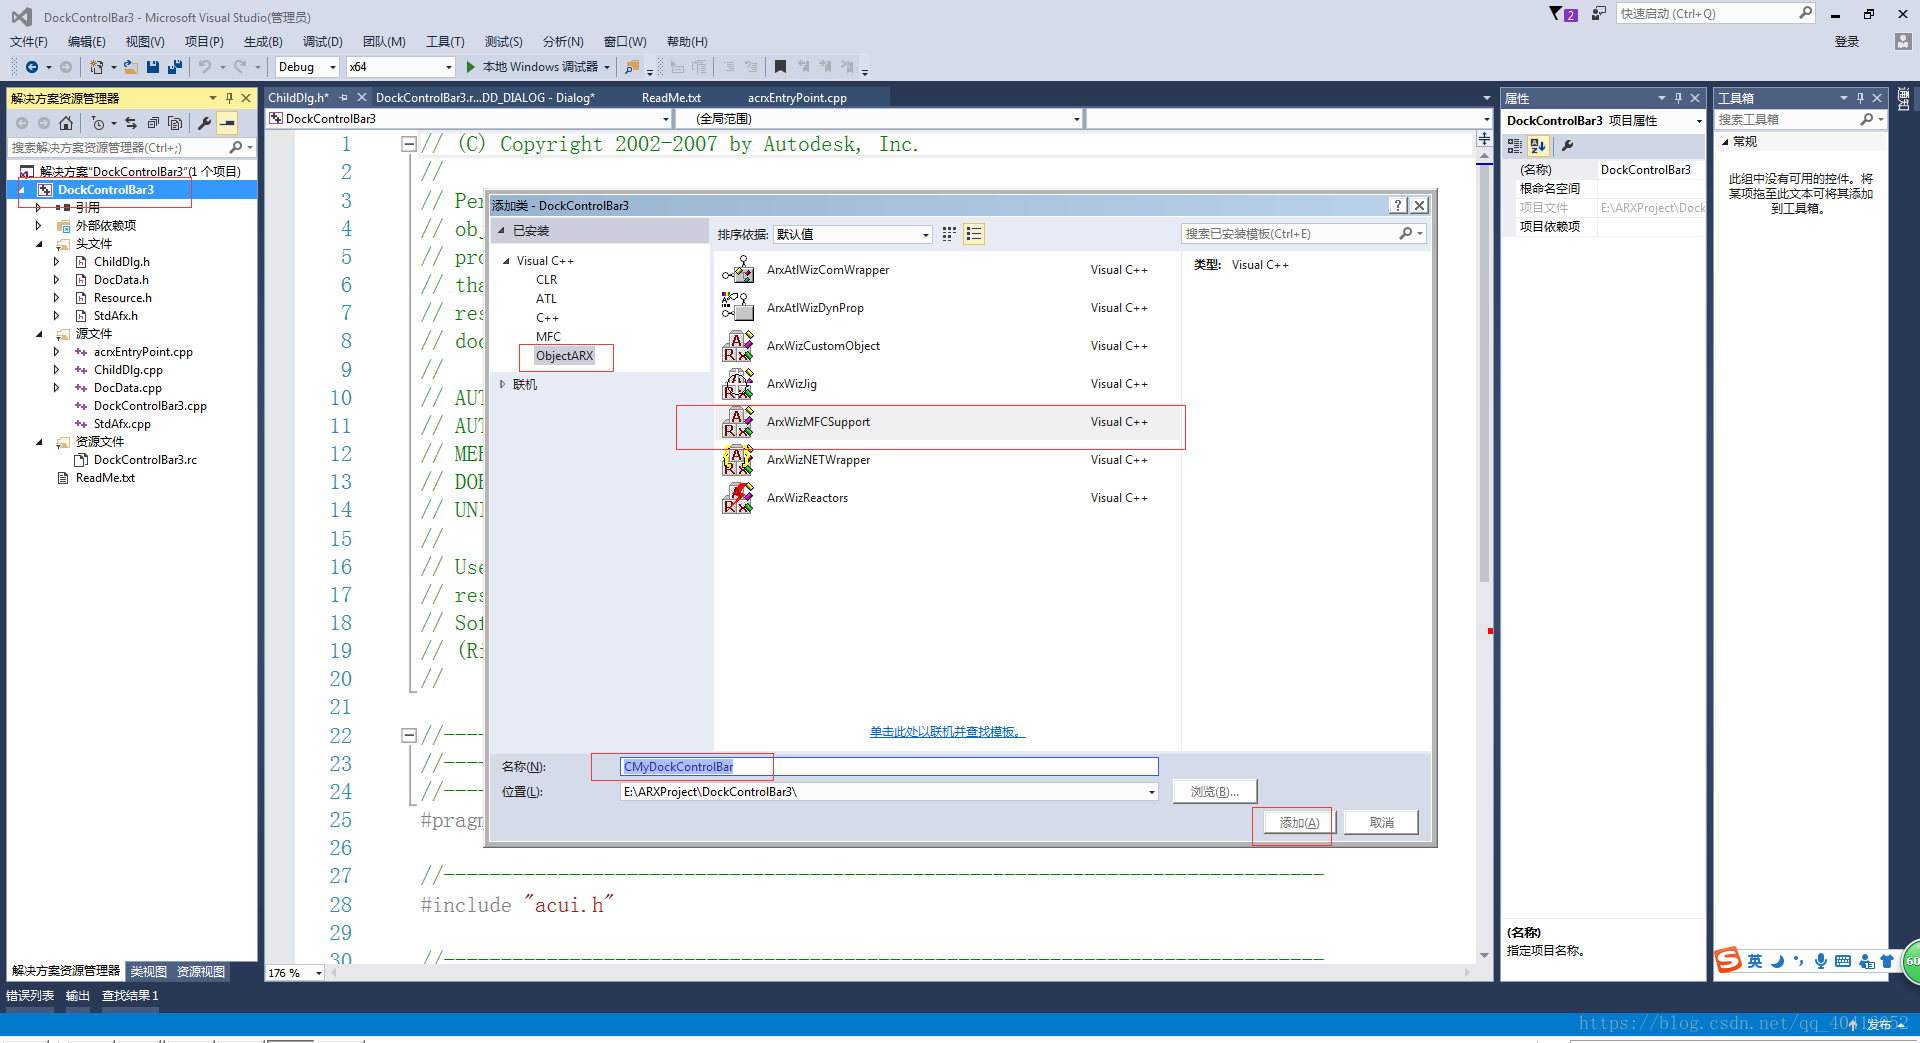1920x1043 pixels.
Task: Click the link to find templates online
Action: click(947, 732)
